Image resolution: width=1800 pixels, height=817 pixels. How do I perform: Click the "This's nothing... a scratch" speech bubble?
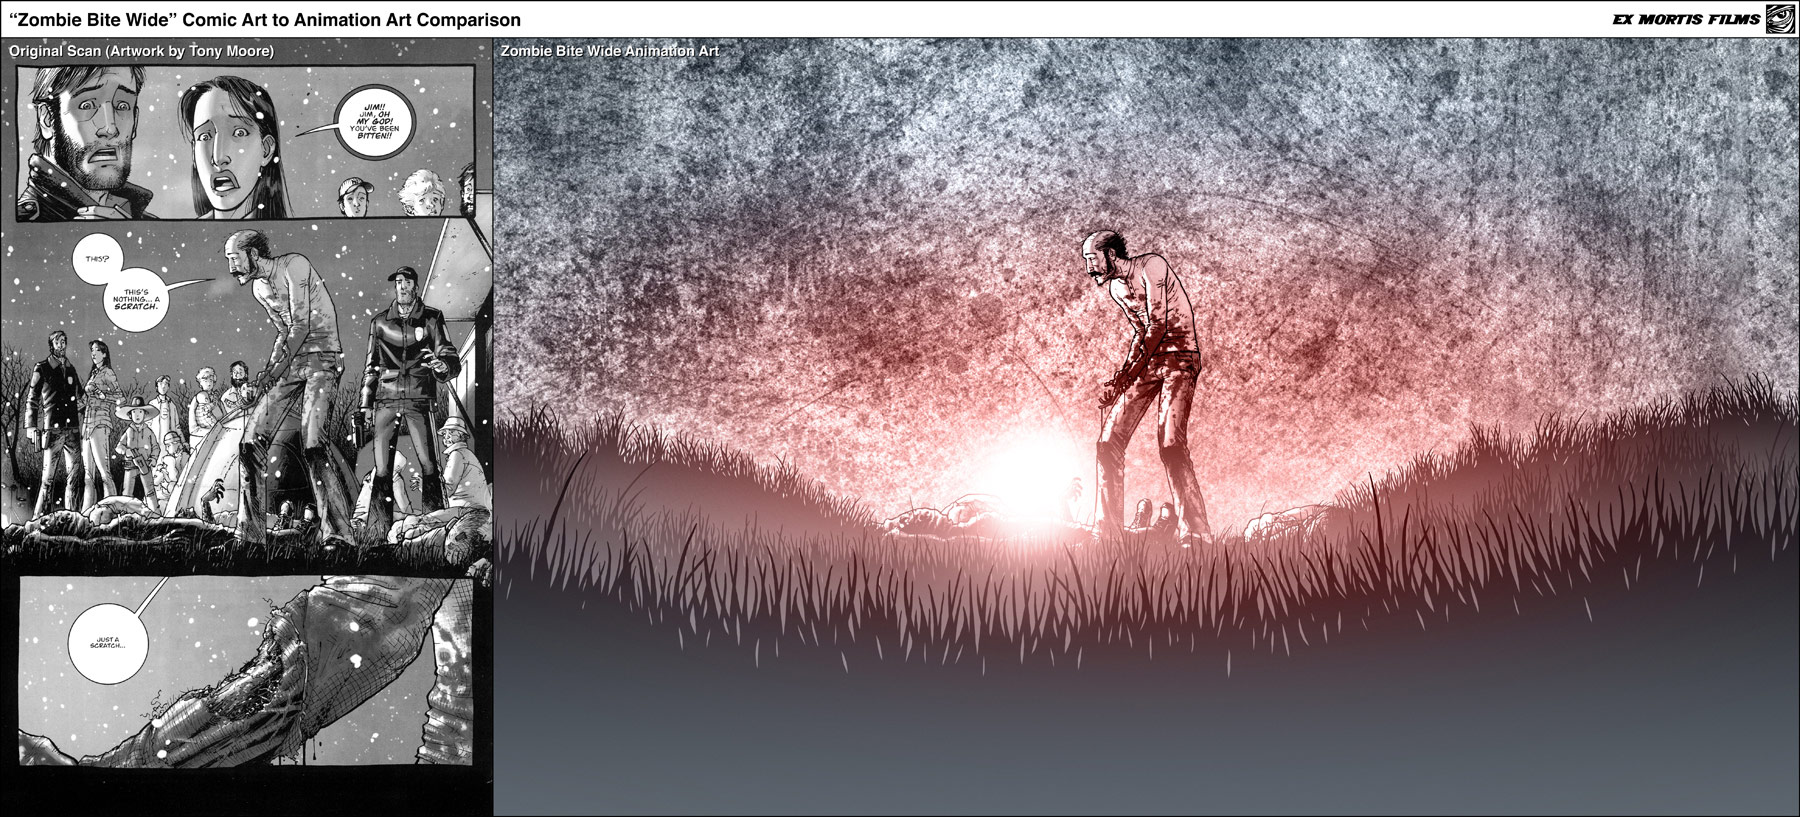click(135, 299)
